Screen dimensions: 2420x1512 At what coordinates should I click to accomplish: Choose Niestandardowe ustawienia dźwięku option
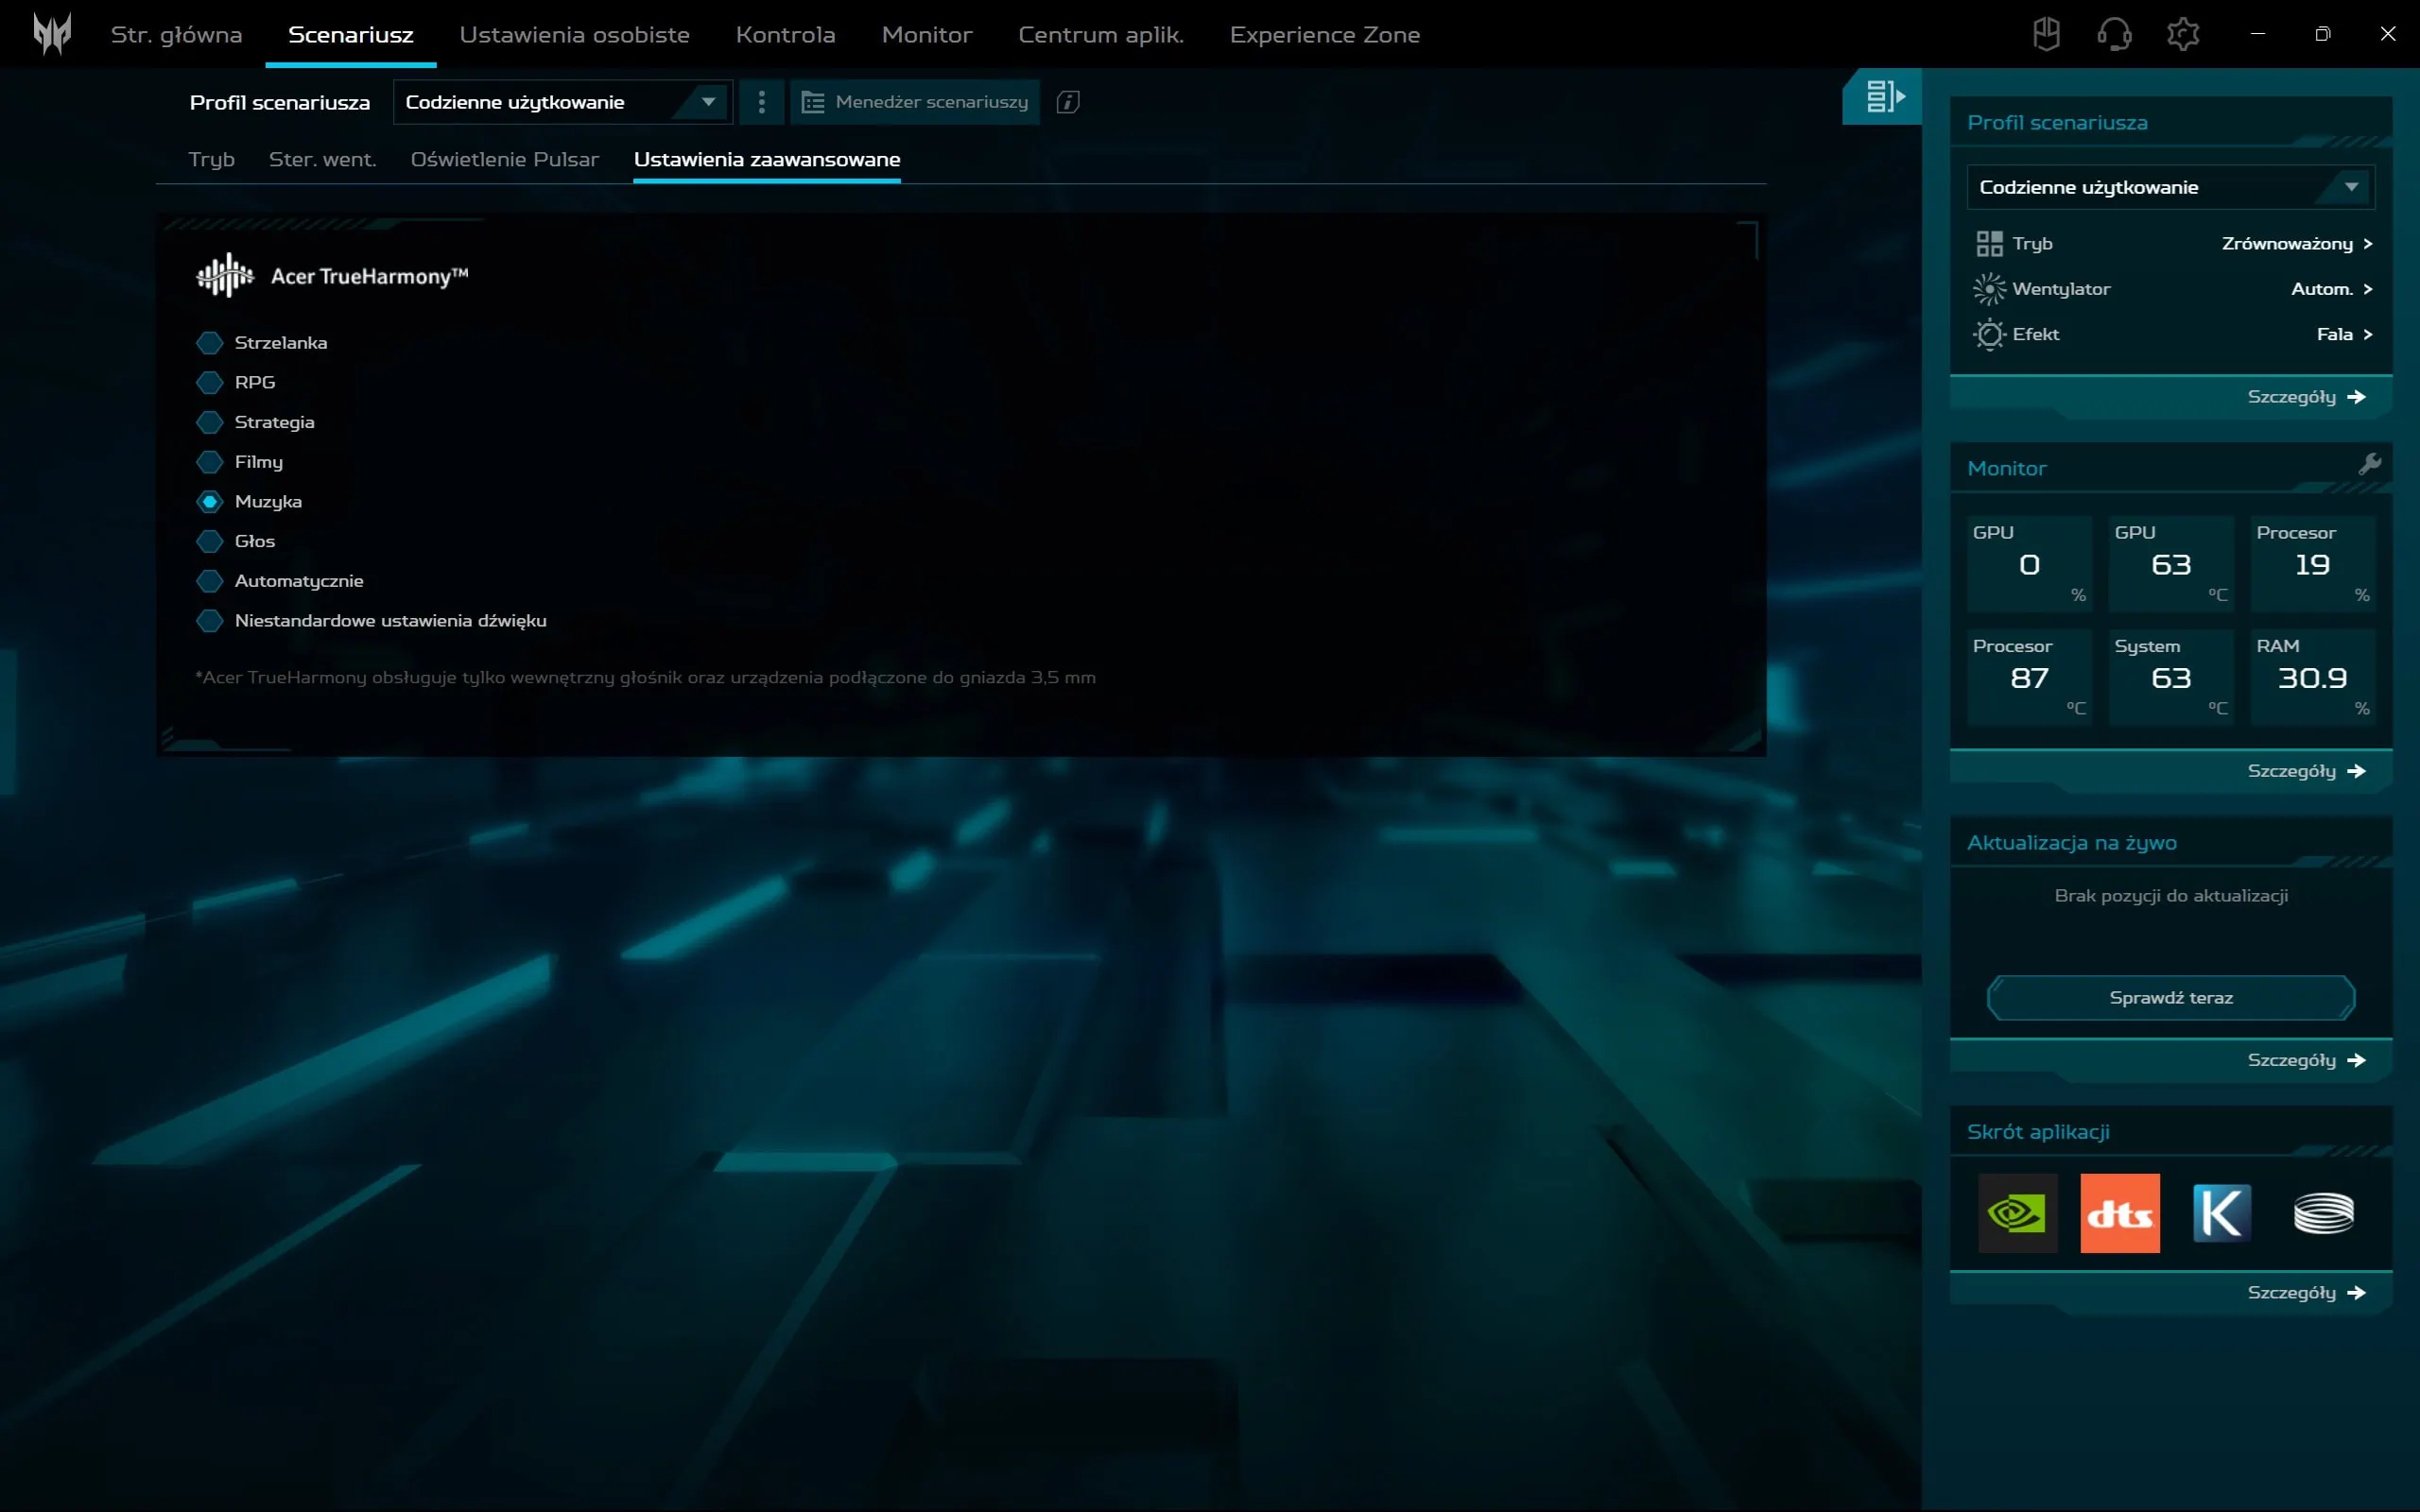(211, 620)
